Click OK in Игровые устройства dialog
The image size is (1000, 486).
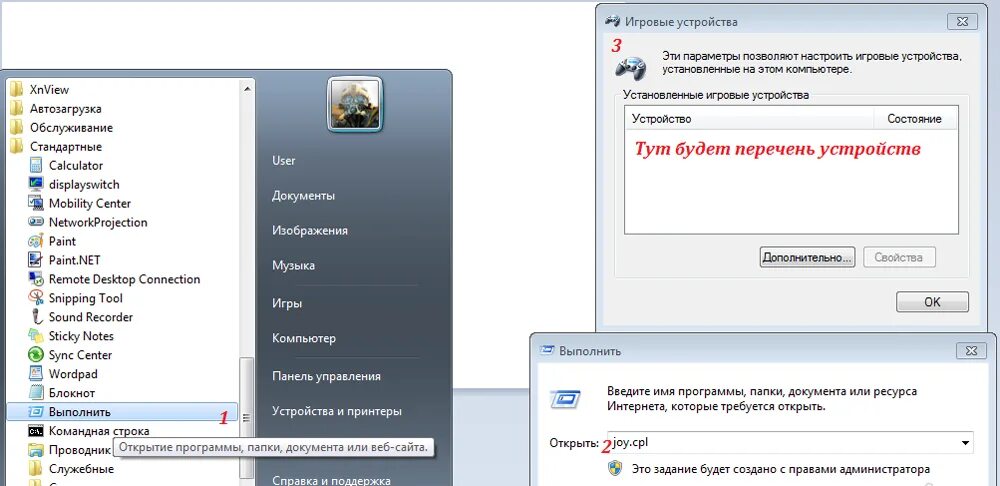click(x=932, y=302)
